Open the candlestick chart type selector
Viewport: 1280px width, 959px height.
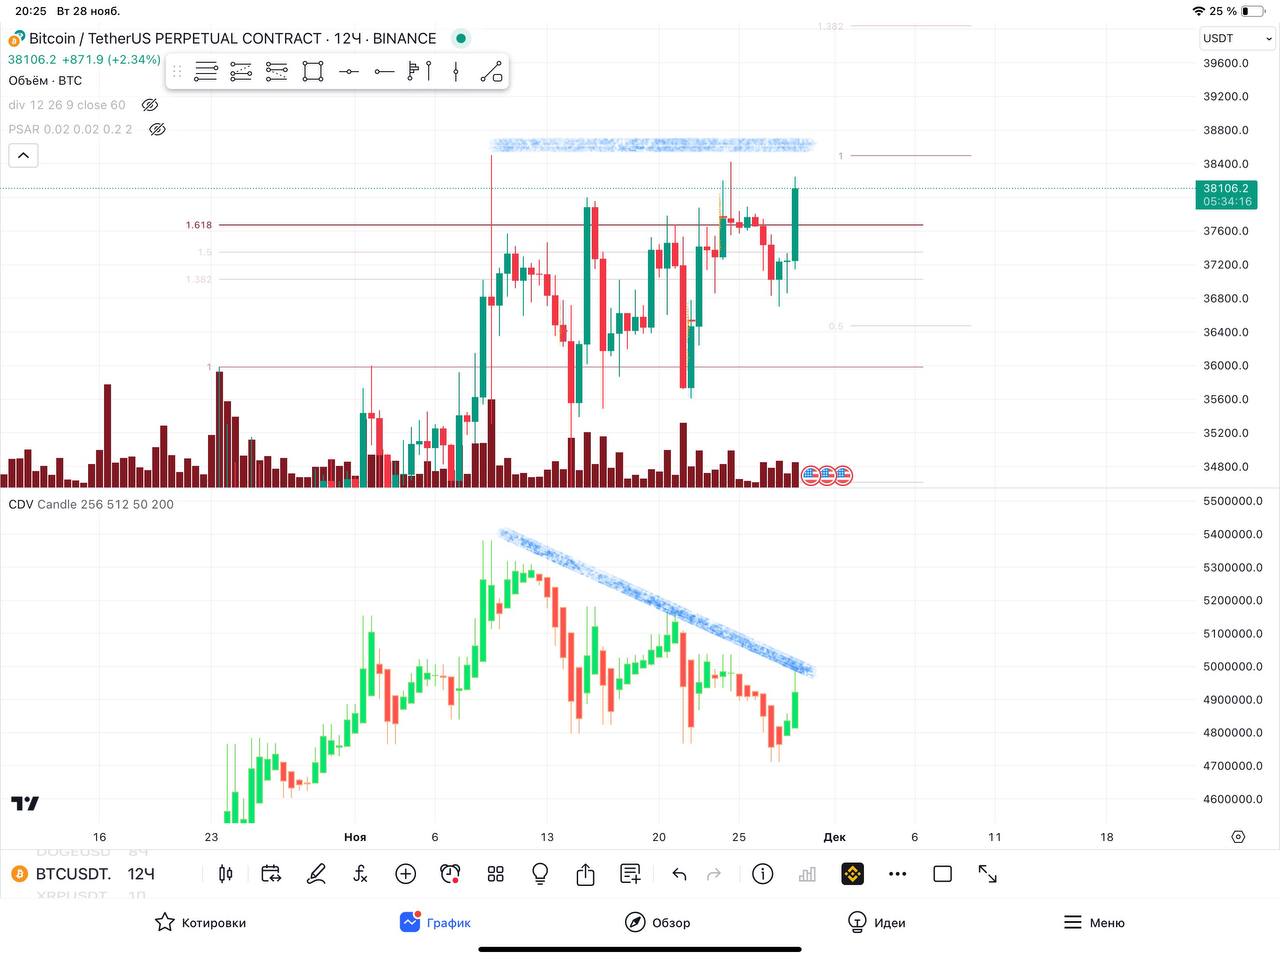point(225,874)
